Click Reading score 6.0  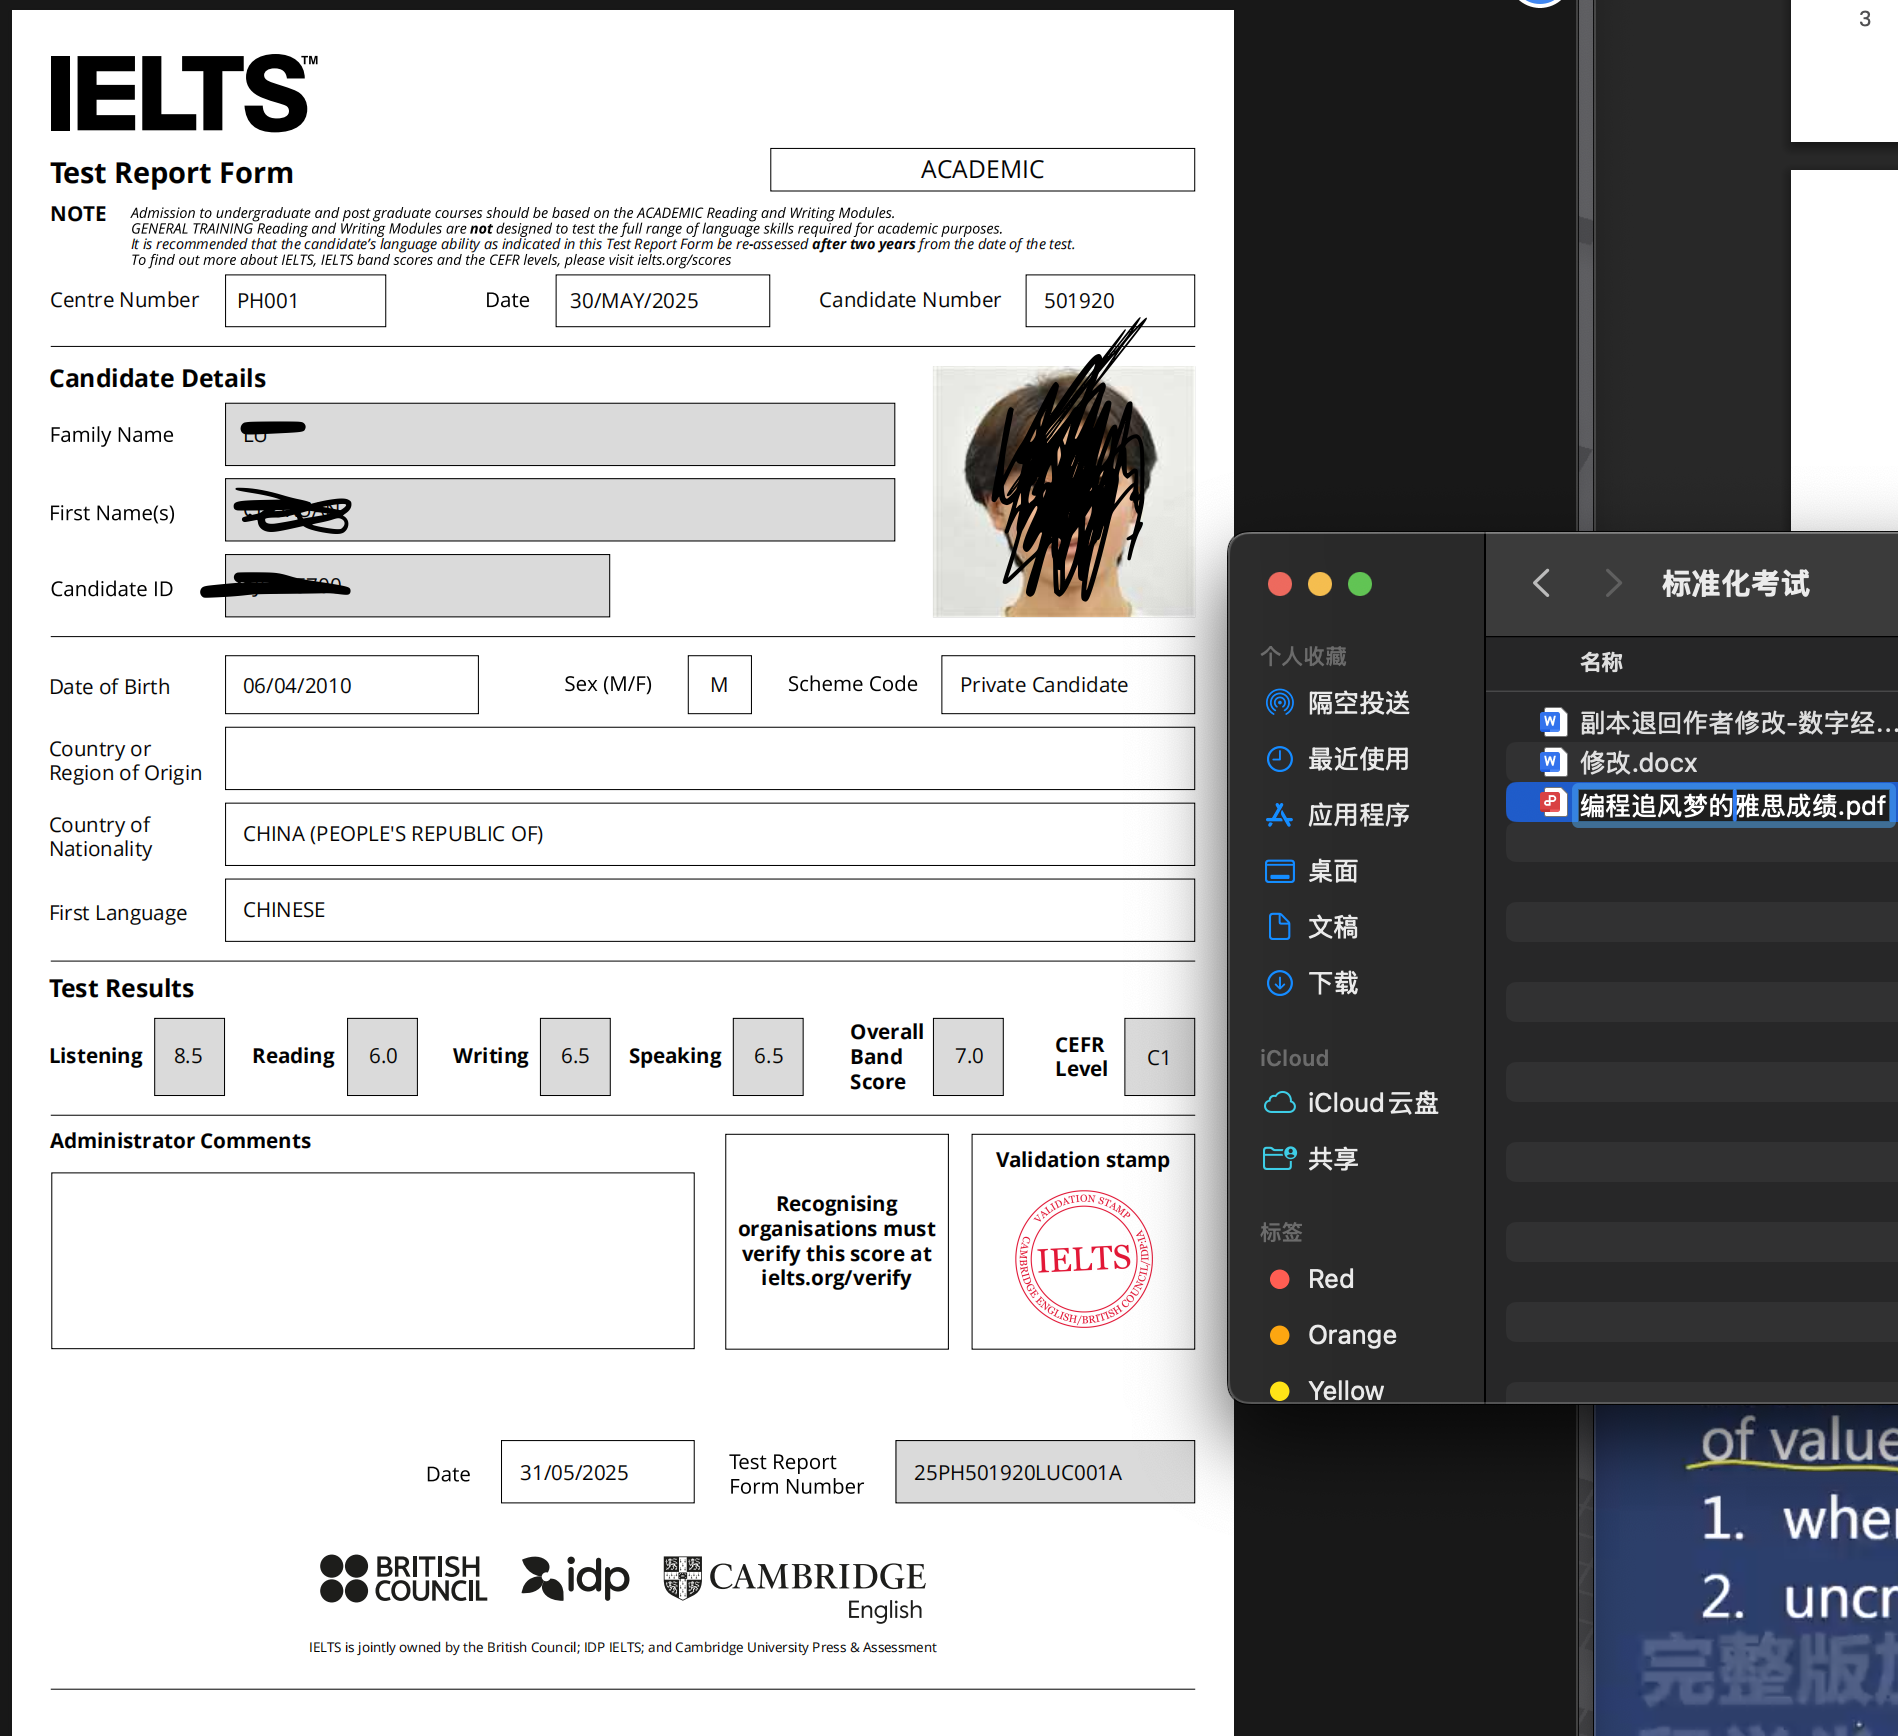382,1057
